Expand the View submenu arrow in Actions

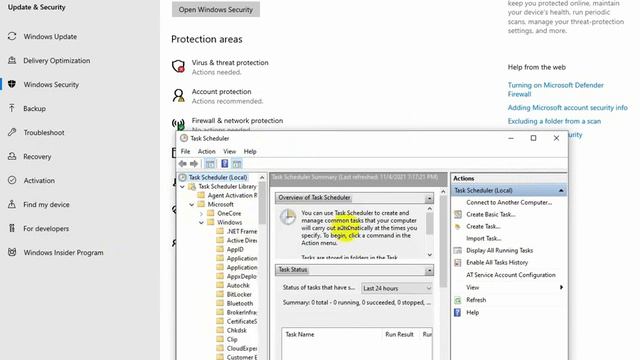pos(562,287)
